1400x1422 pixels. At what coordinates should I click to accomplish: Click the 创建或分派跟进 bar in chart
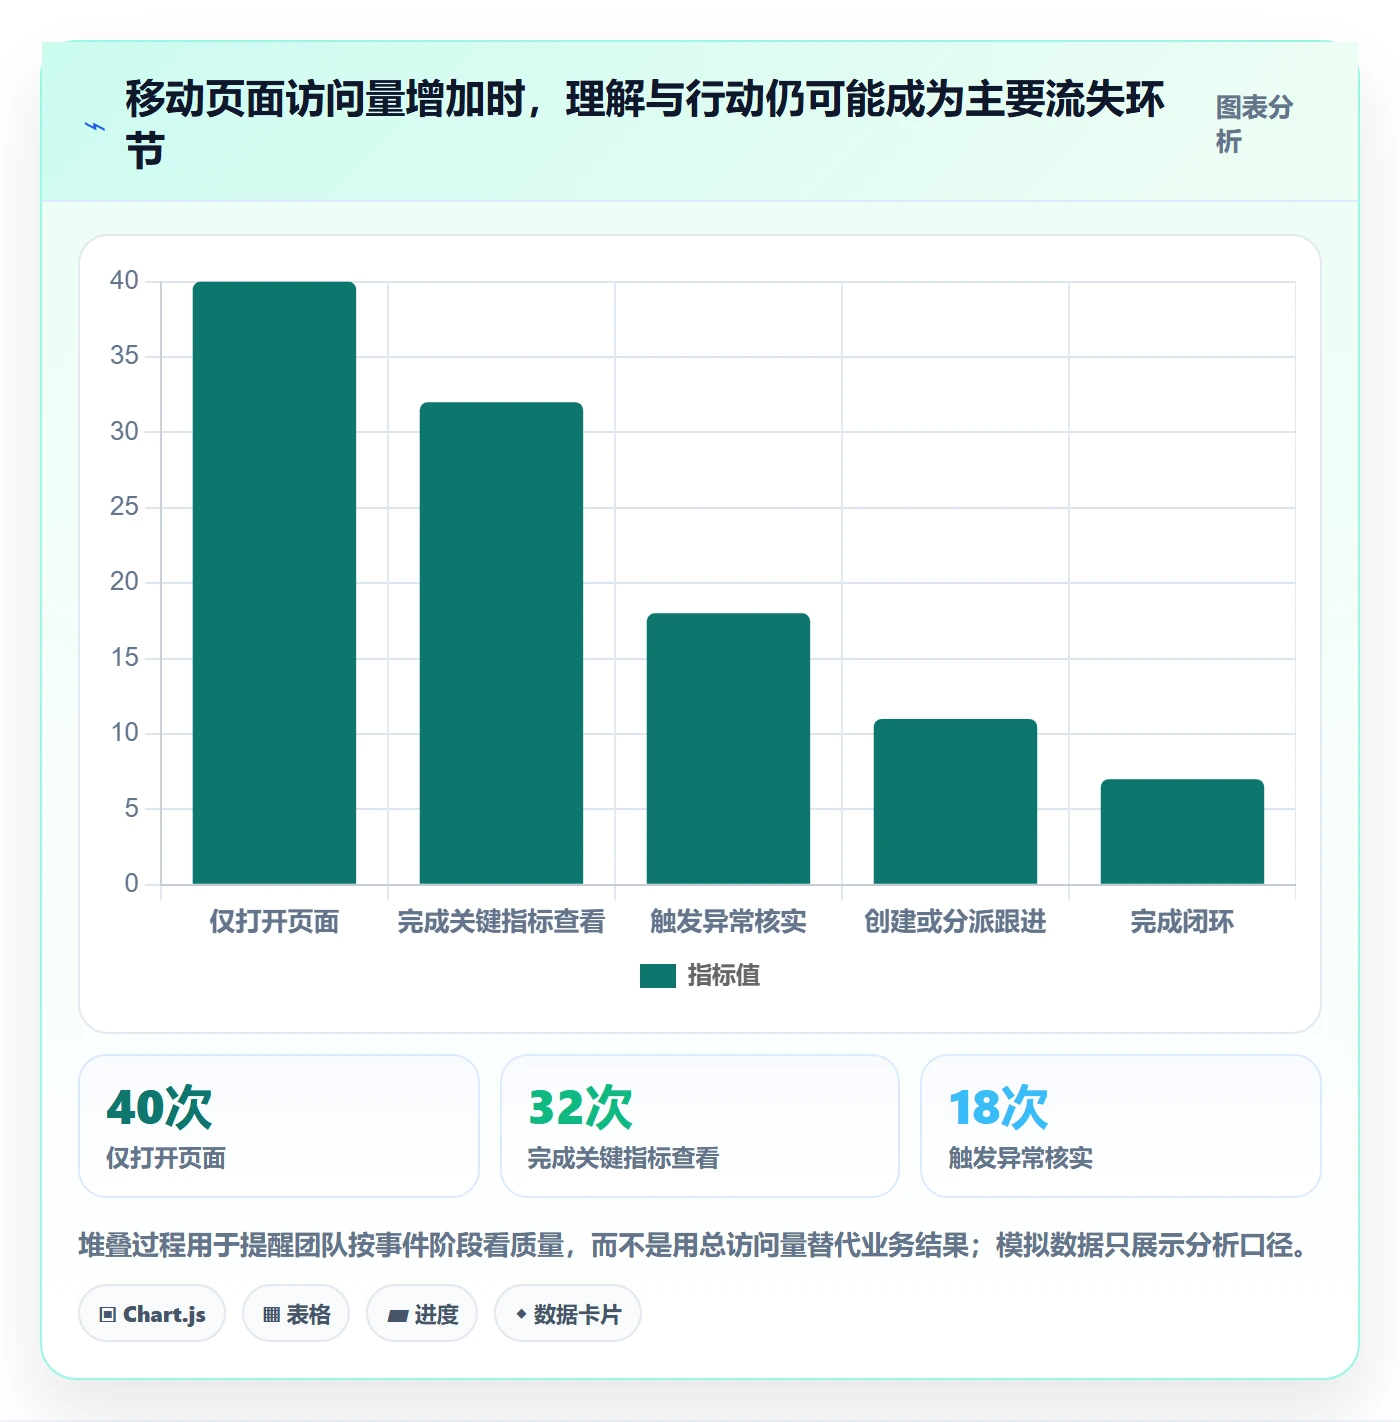955,801
